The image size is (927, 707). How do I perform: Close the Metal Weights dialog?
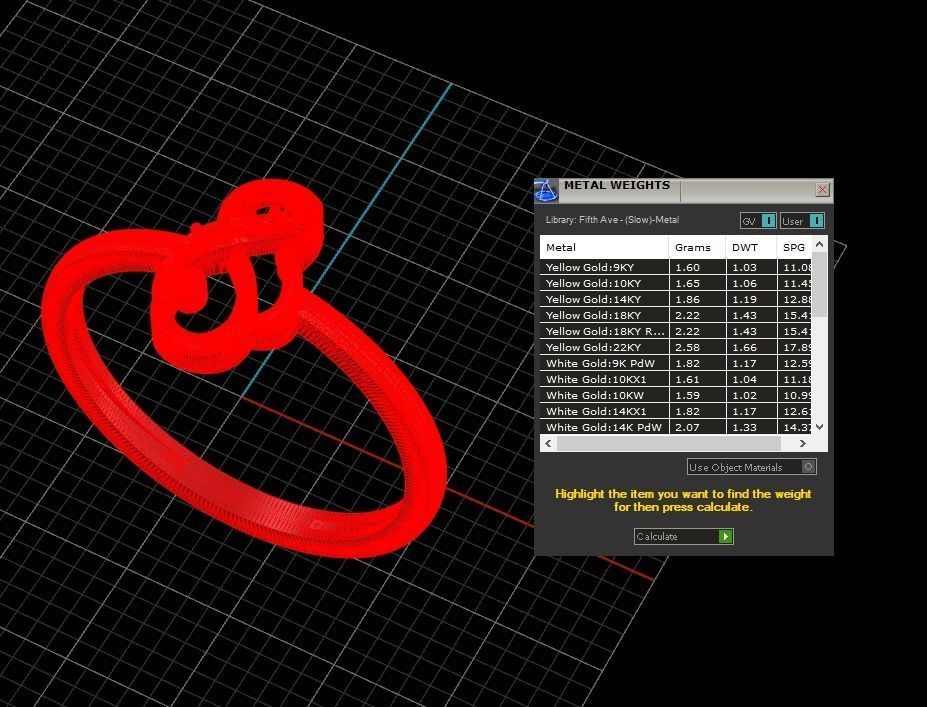click(822, 190)
